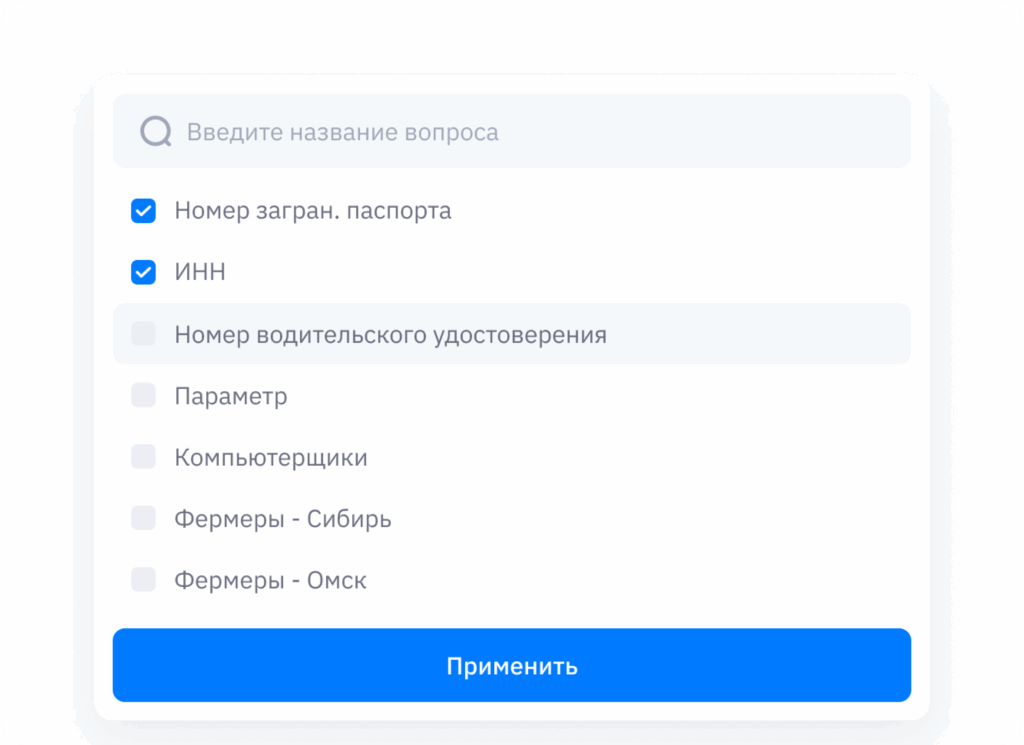This screenshot has width=1024, height=745.
Task: Select the 'Фермеры - Омск' option text
Action: (x=270, y=580)
